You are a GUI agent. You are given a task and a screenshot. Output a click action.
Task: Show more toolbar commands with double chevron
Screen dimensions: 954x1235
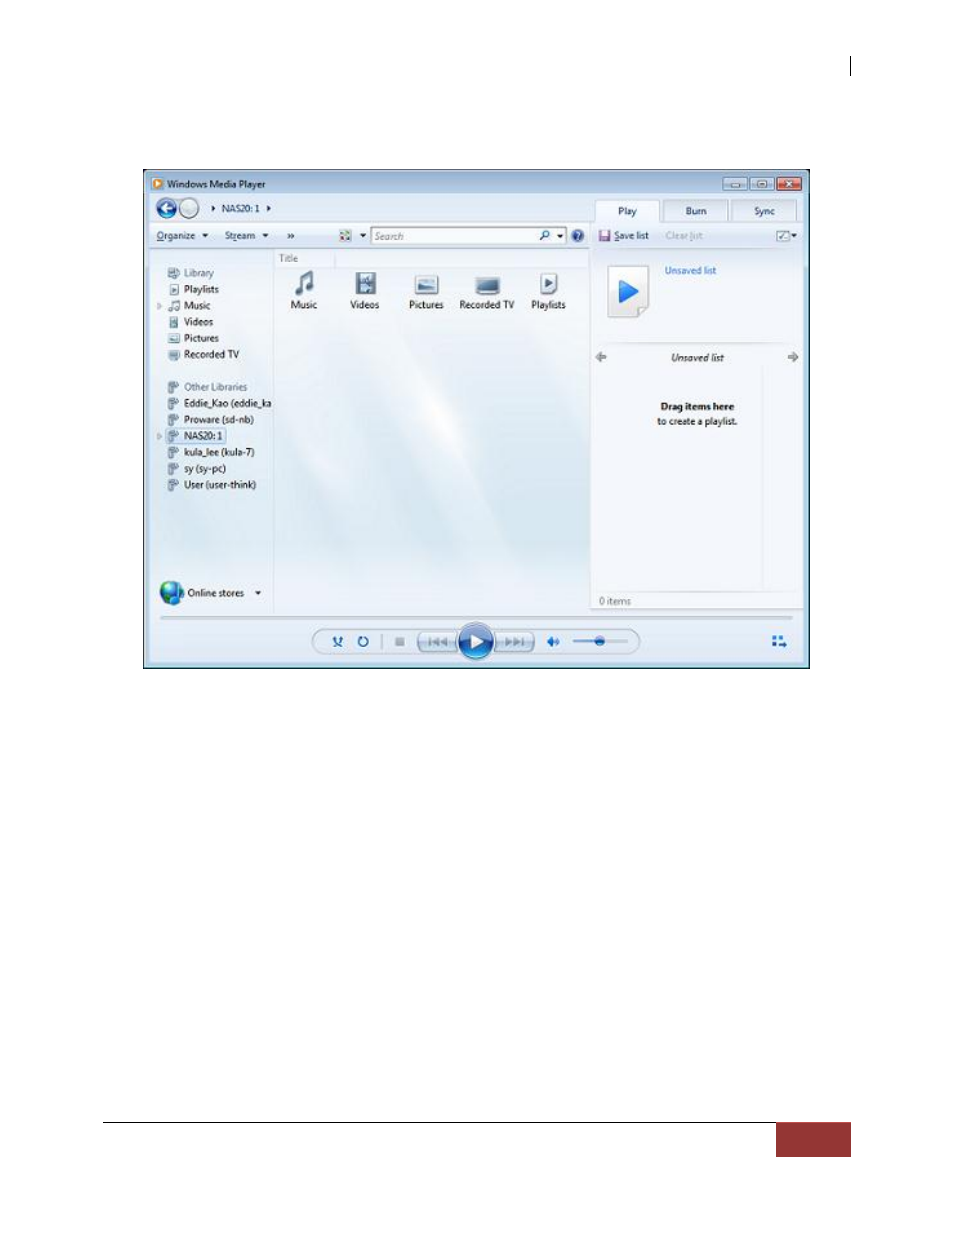(291, 236)
